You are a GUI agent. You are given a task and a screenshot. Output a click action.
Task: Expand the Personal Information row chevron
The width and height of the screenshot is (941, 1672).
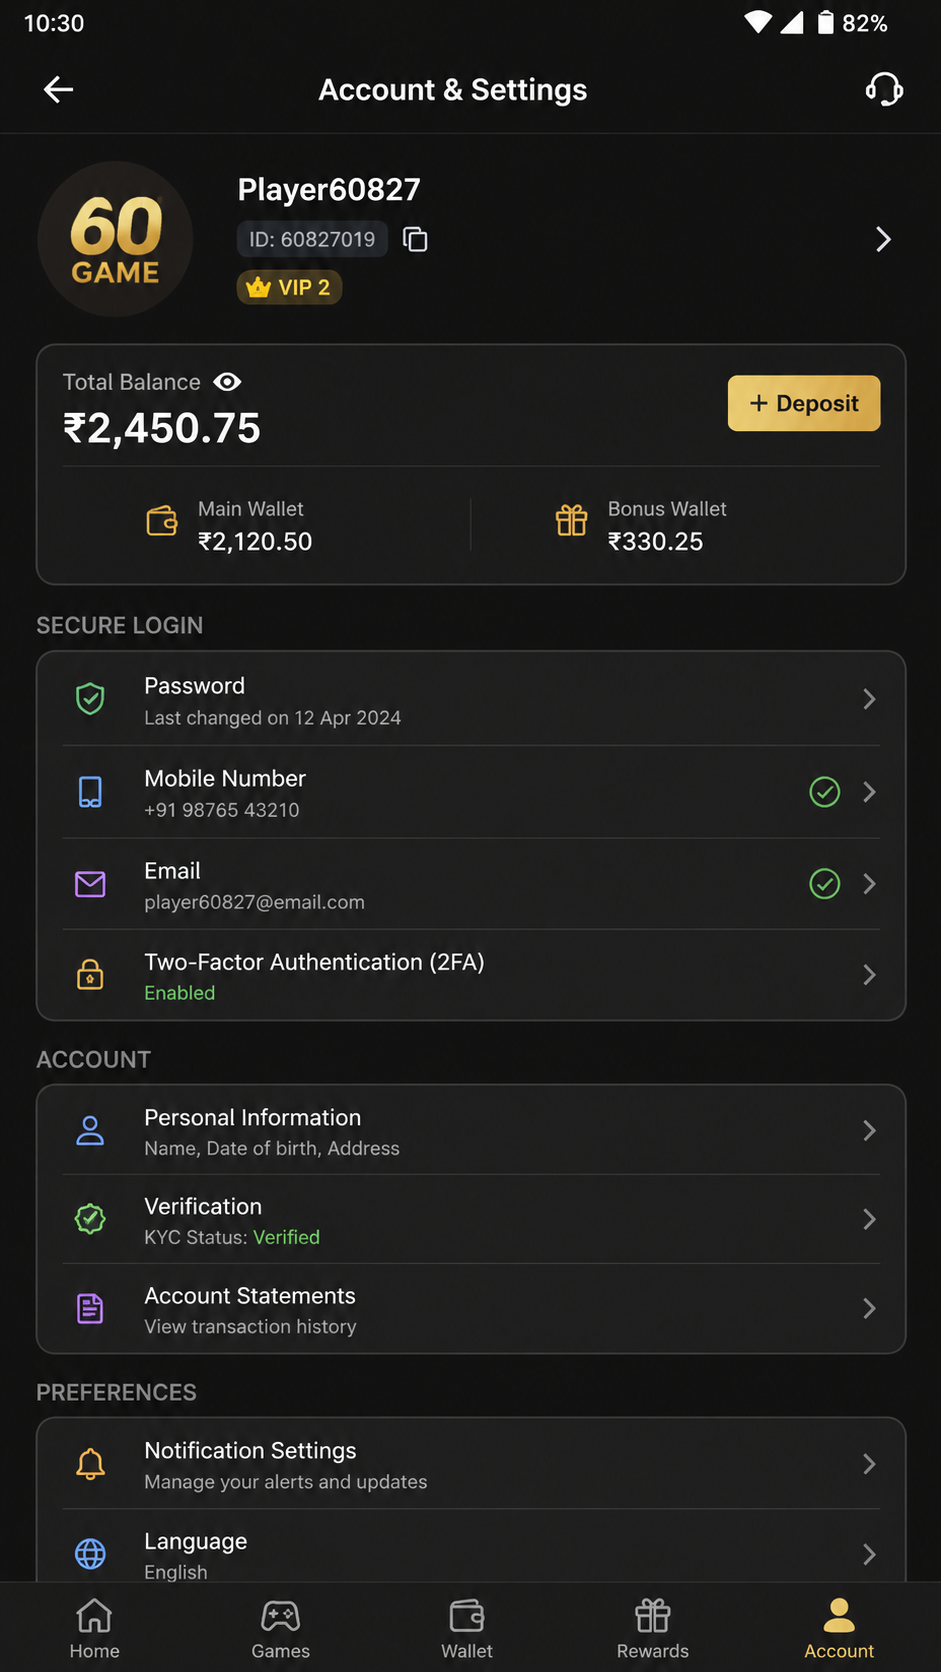point(869,1130)
